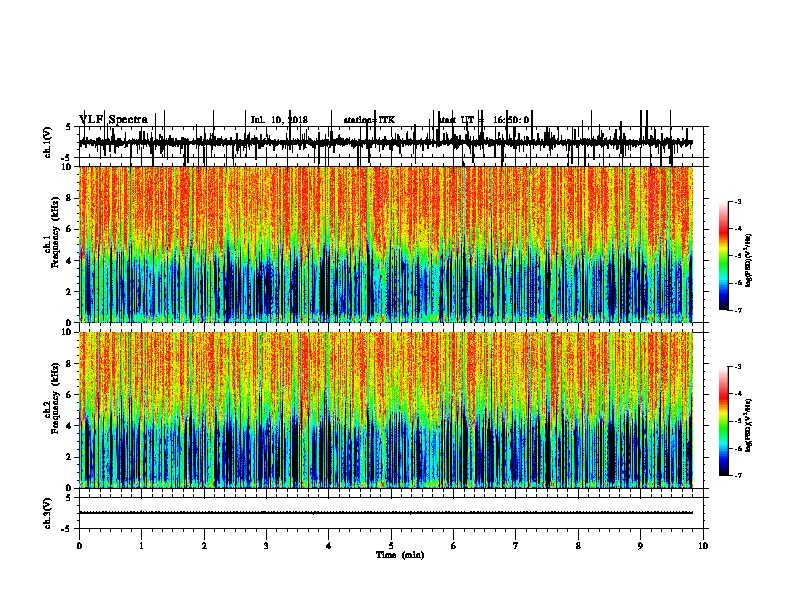The height and width of the screenshot is (612, 792).
Task: Click the "ch.1(V)" waveform axis label
Action: [x=48, y=142]
